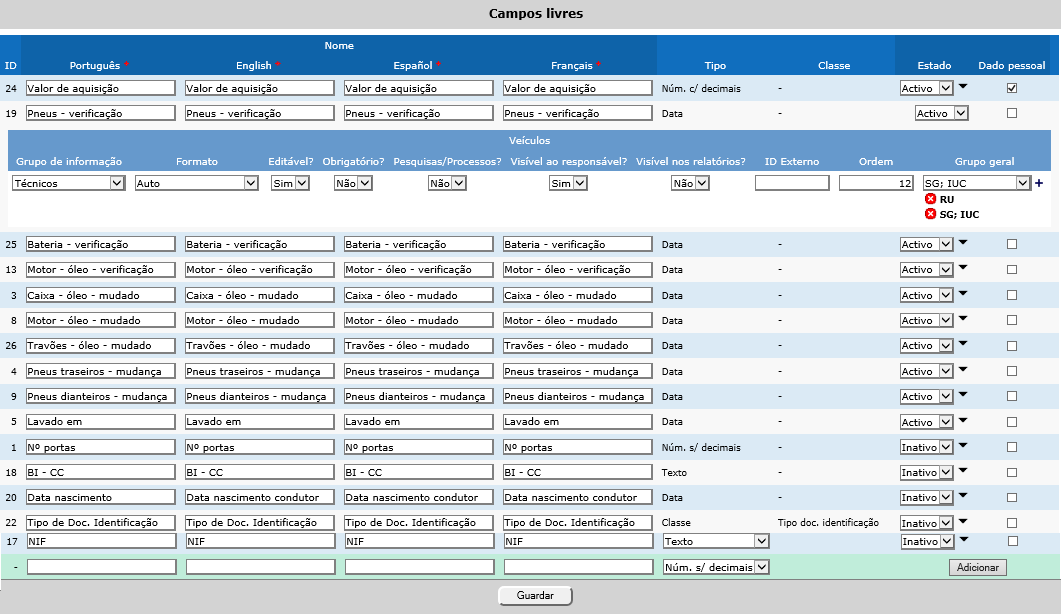This screenshot has width=1061, height=614.
Task: Check Dado pessoal for Bateria - verificação
Action: (x=1012, y=244)
